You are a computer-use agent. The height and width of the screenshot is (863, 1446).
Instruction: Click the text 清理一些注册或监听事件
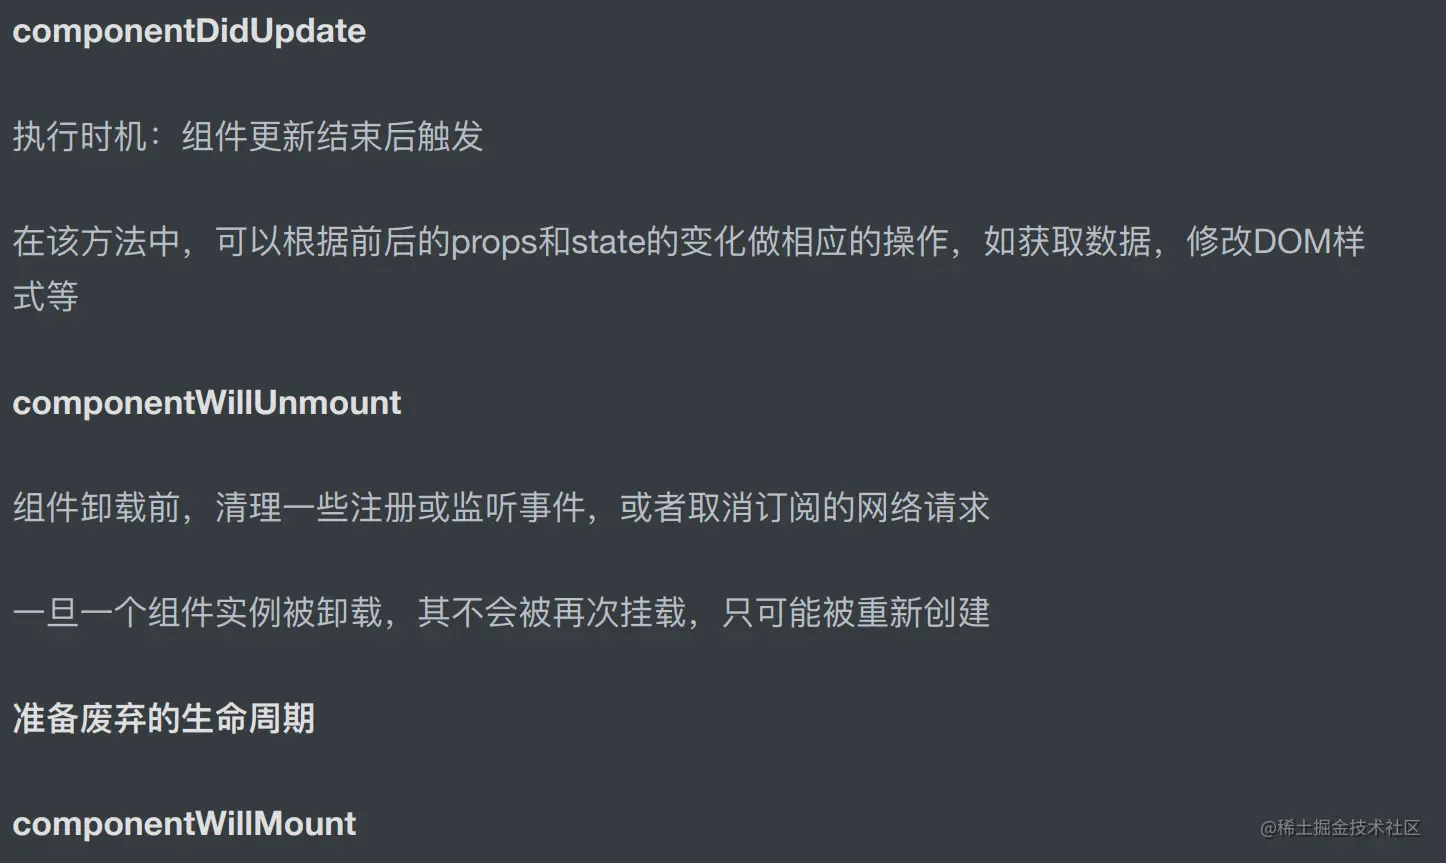click(400, 508)
